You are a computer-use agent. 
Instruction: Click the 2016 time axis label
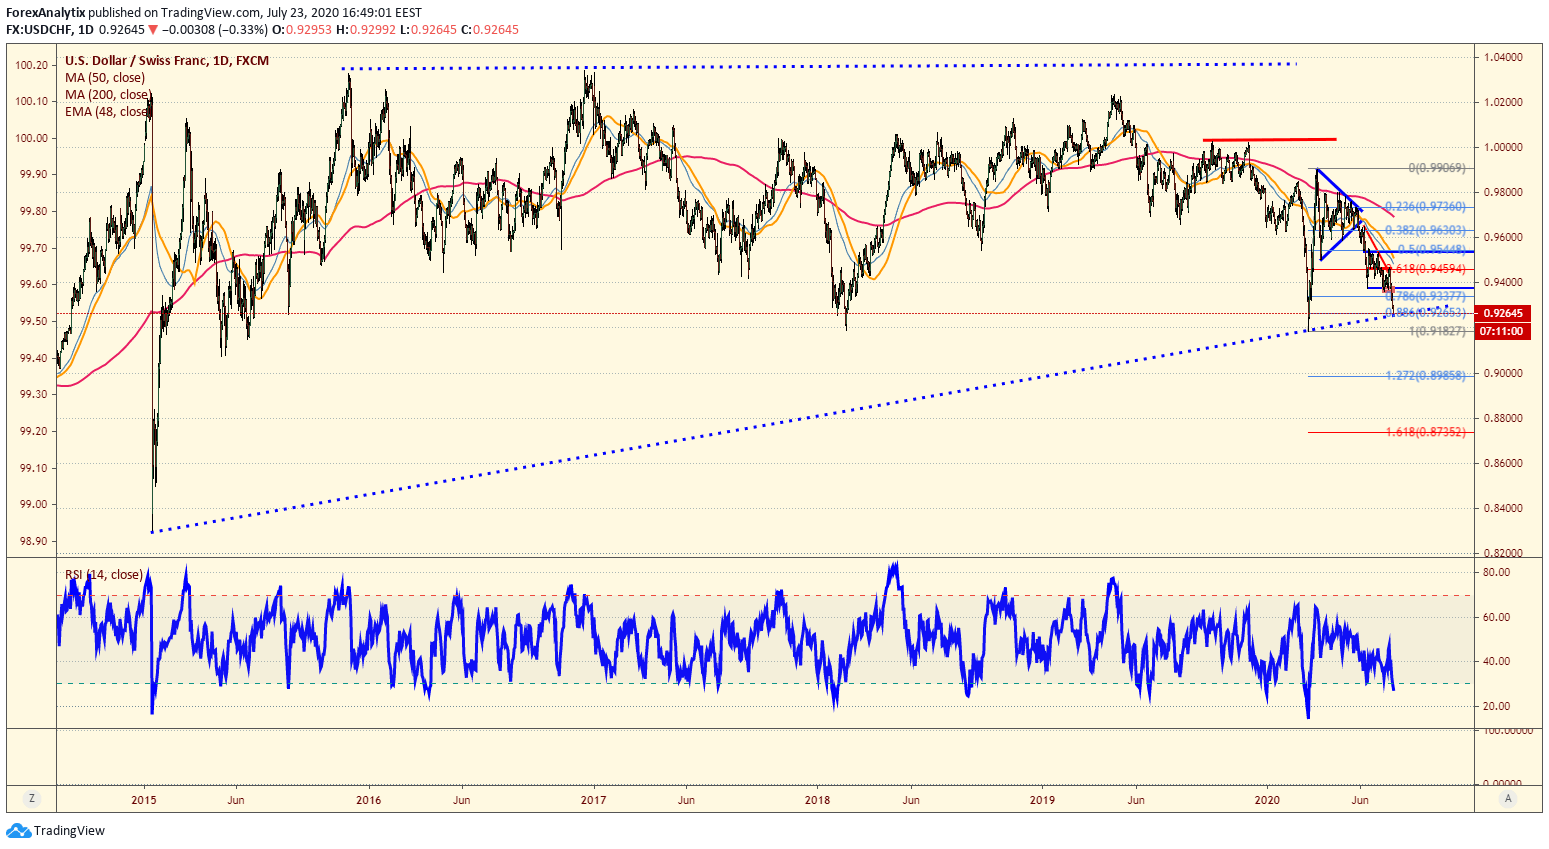point(369,800)
